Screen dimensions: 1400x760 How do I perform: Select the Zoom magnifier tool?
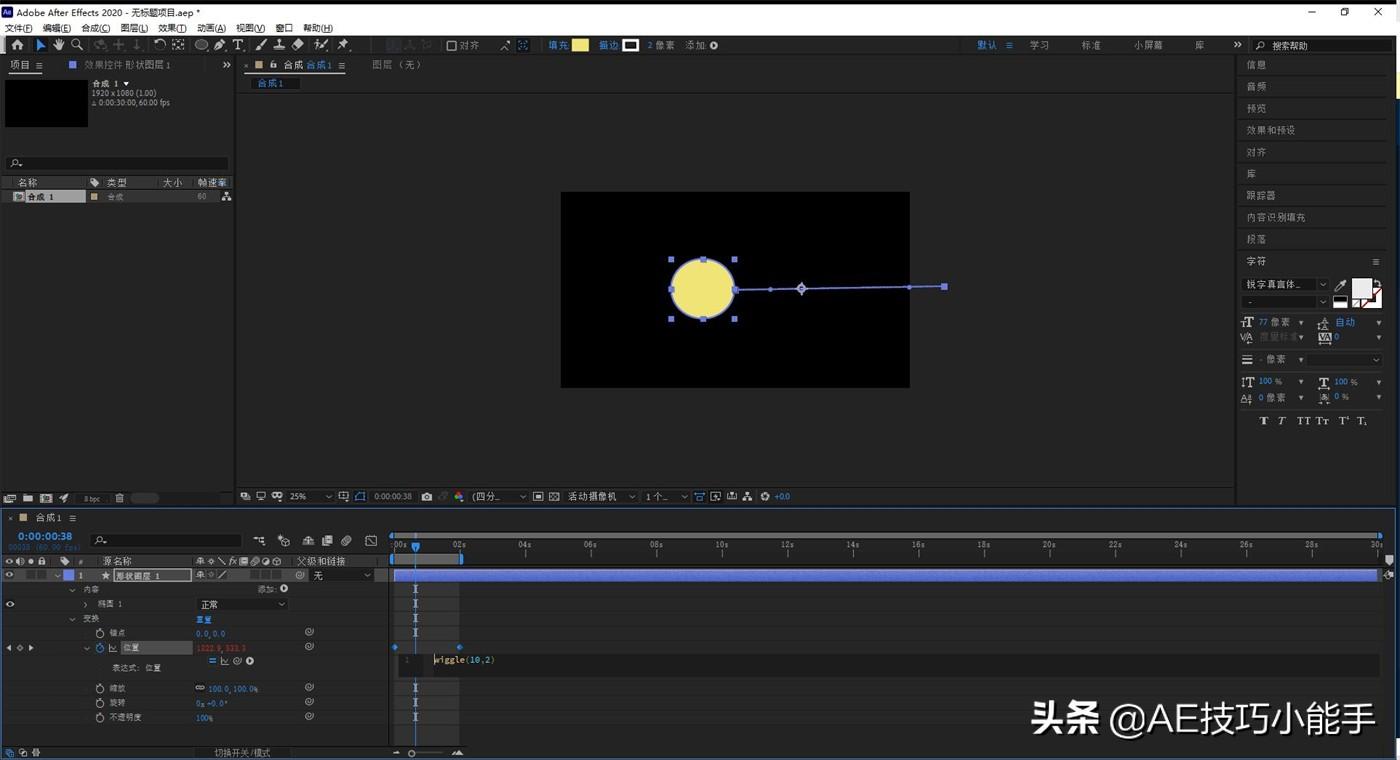(x=77, y=45)
